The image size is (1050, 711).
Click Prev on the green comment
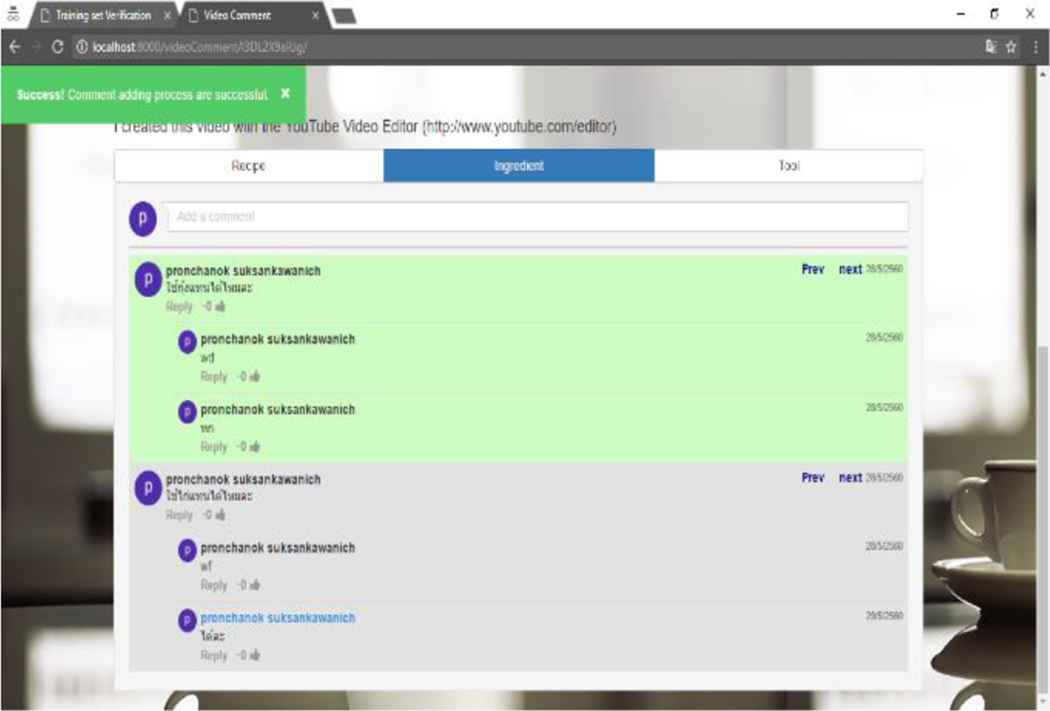point(813,270)
